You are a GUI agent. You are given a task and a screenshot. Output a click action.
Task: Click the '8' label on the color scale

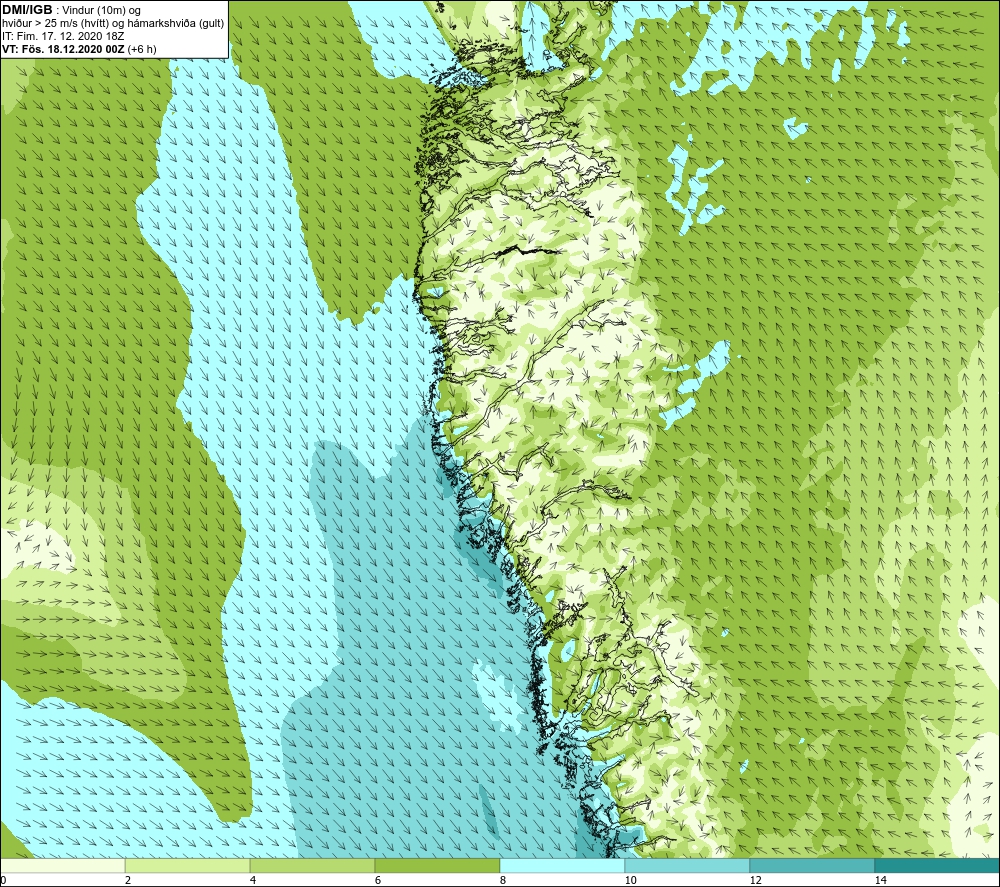[503, 881]
